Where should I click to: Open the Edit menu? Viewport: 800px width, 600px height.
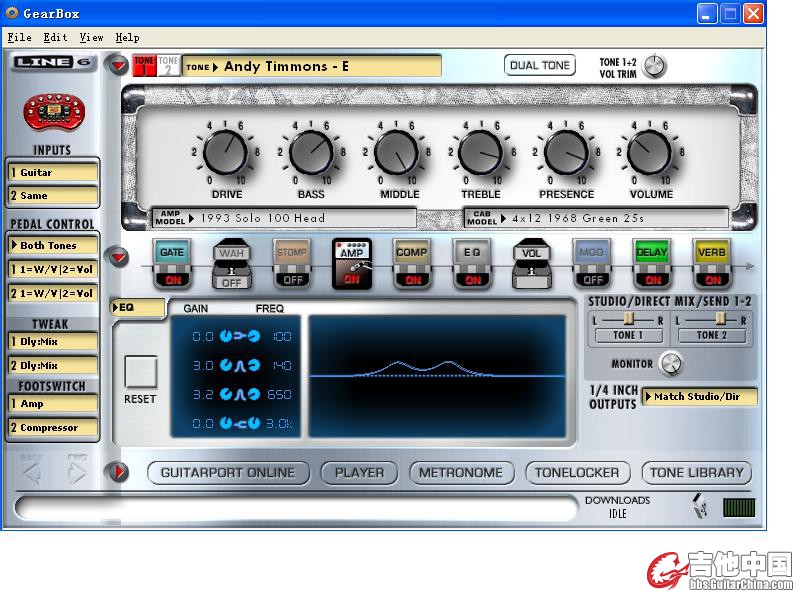(55, 37)
